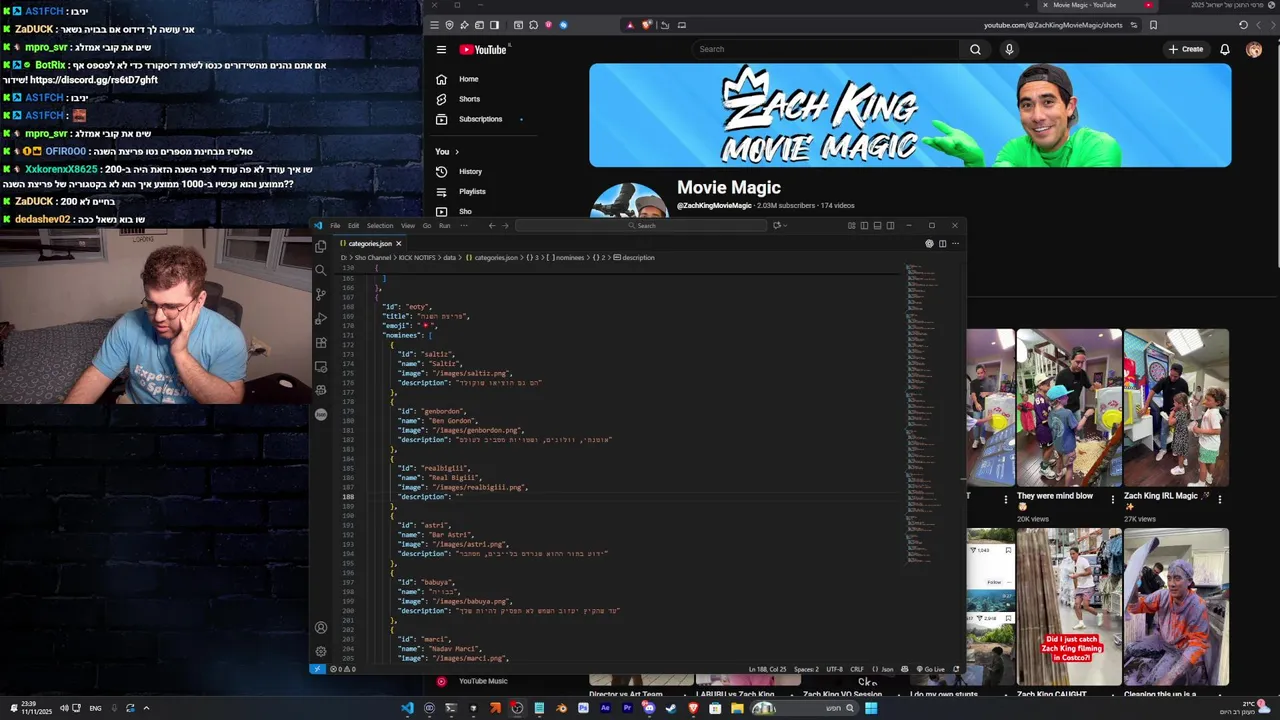Click the YouTube logo
The width and height of the screenshot is (1280, 720).
485,49
